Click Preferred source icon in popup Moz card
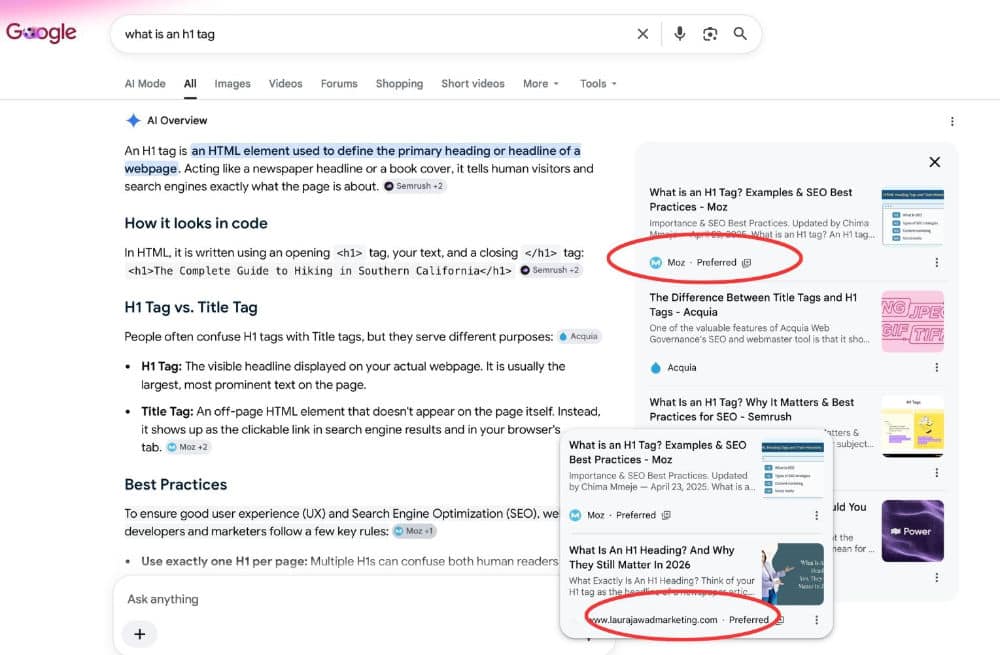1000x655 pixels. click(666, 515)
